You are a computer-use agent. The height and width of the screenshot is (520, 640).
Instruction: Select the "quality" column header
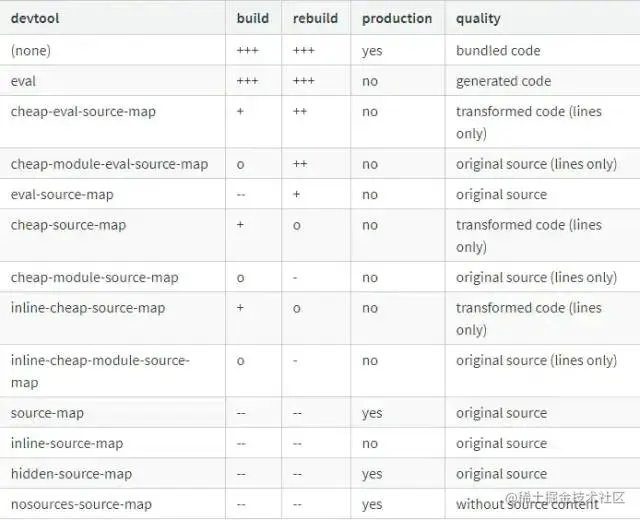tap(478, 18)
